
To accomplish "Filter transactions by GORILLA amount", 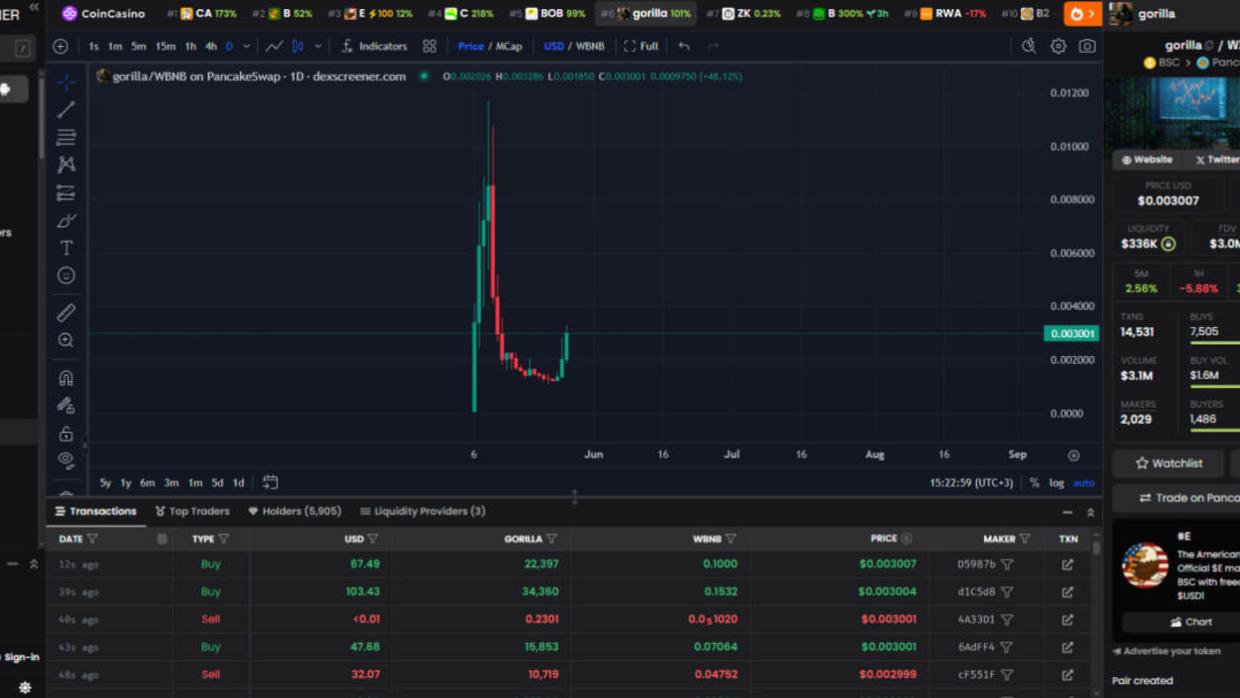I will [x=551, y=539].
